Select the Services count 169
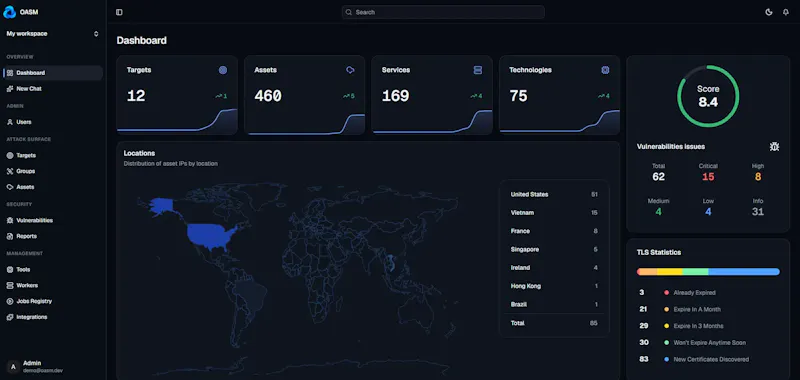Image resolution: width=800 pixels, height=380 pixels. pyautogui.click(x=395, y=96)
